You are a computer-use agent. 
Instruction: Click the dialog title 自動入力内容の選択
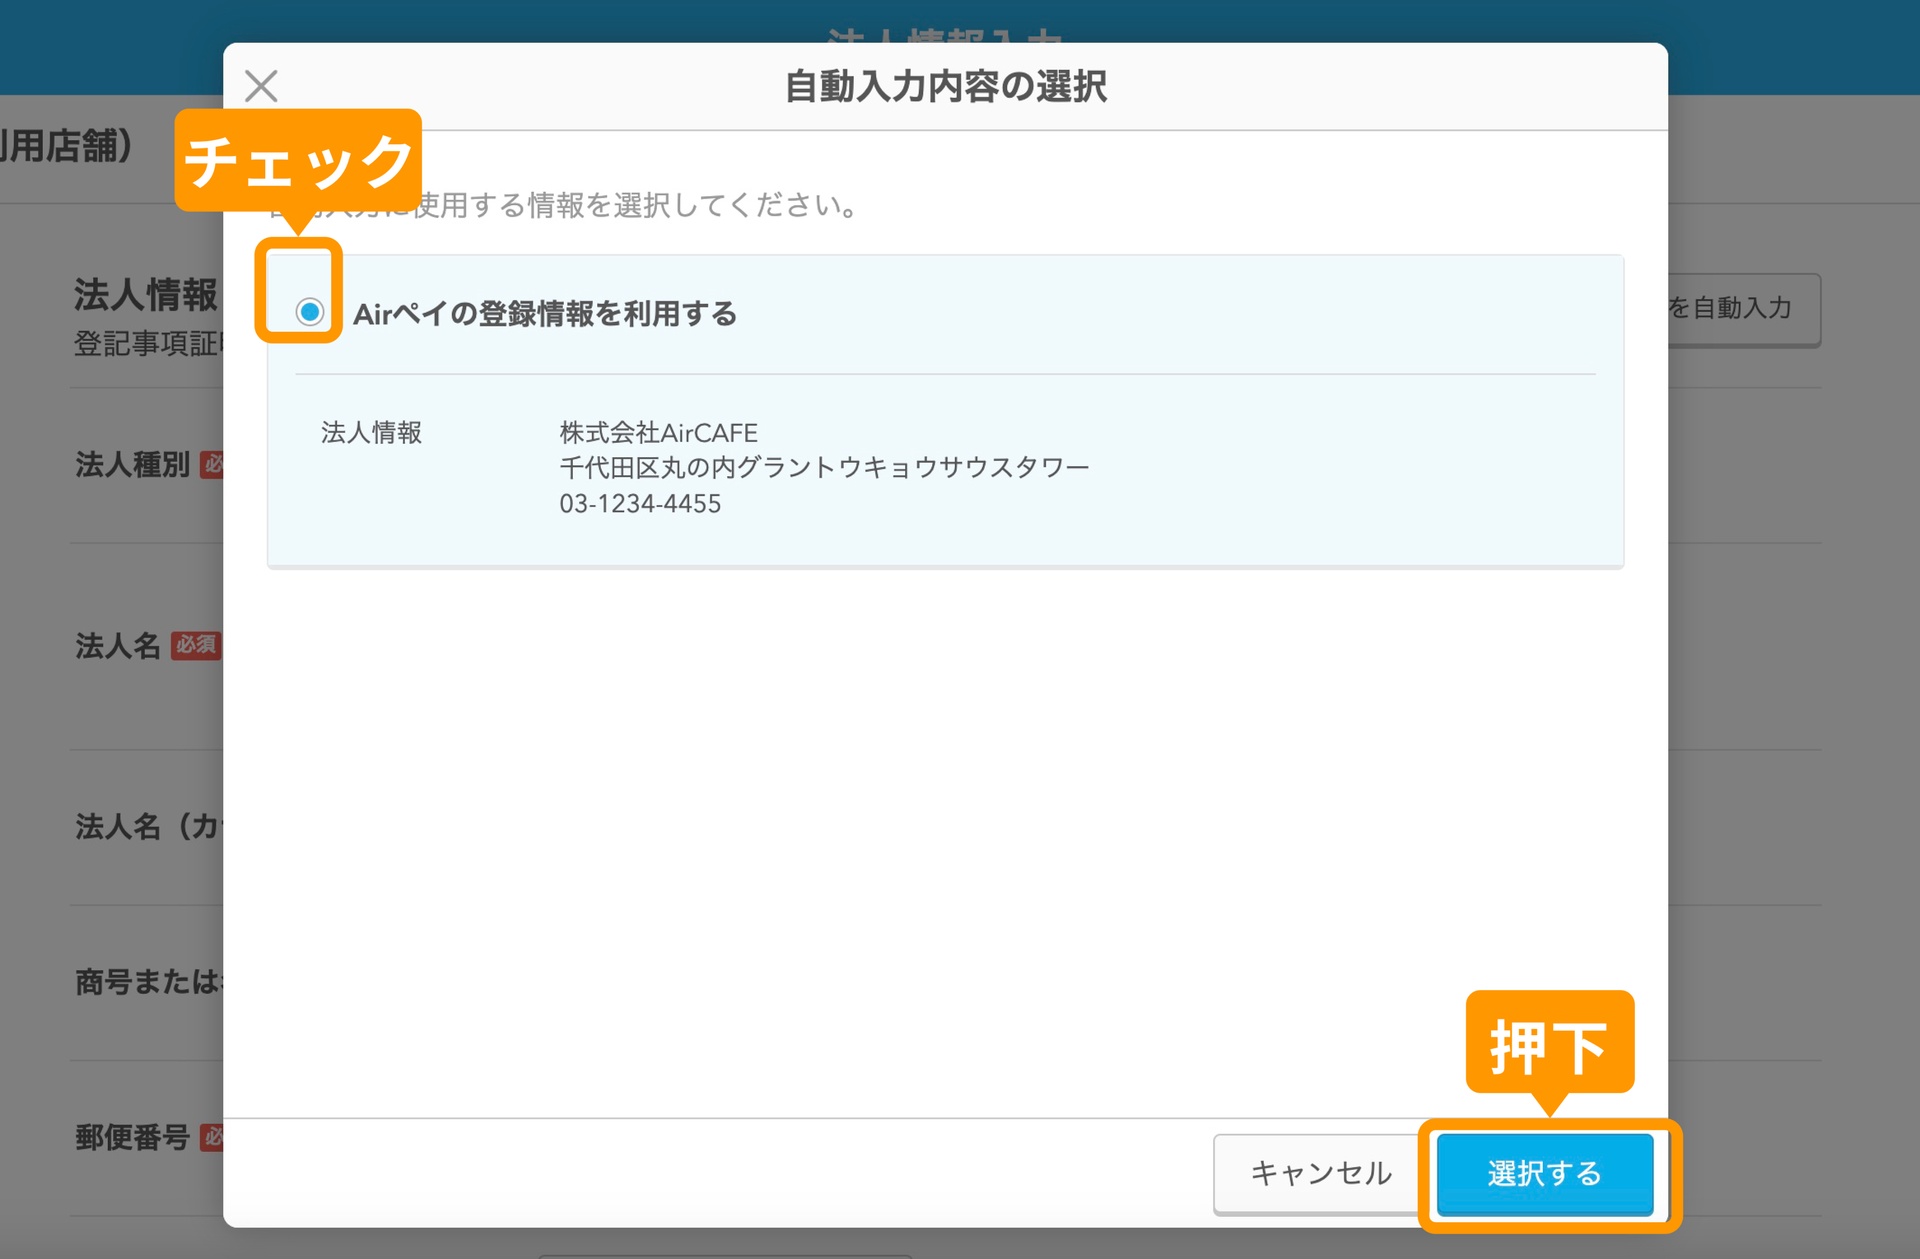click(x=947, y=87)
